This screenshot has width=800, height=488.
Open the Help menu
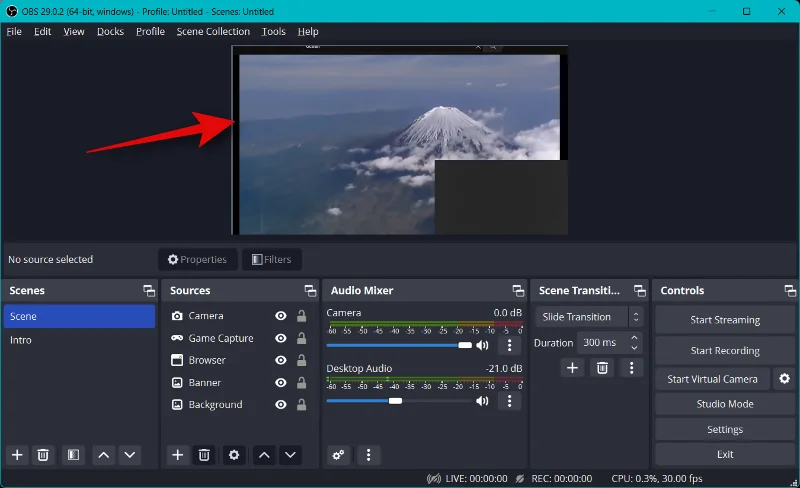[308, 32]
